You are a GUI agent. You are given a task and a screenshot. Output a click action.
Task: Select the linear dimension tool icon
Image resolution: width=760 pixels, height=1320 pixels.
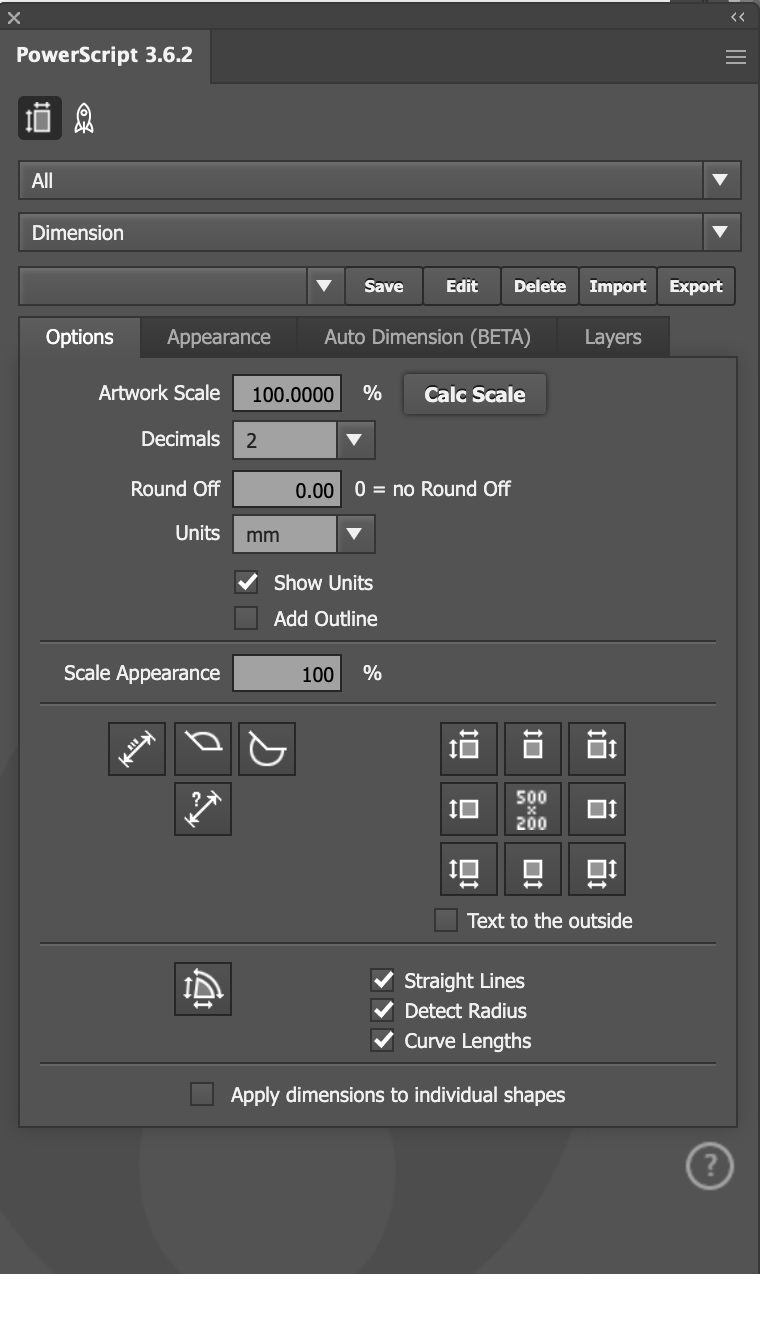tap(137, 749)
